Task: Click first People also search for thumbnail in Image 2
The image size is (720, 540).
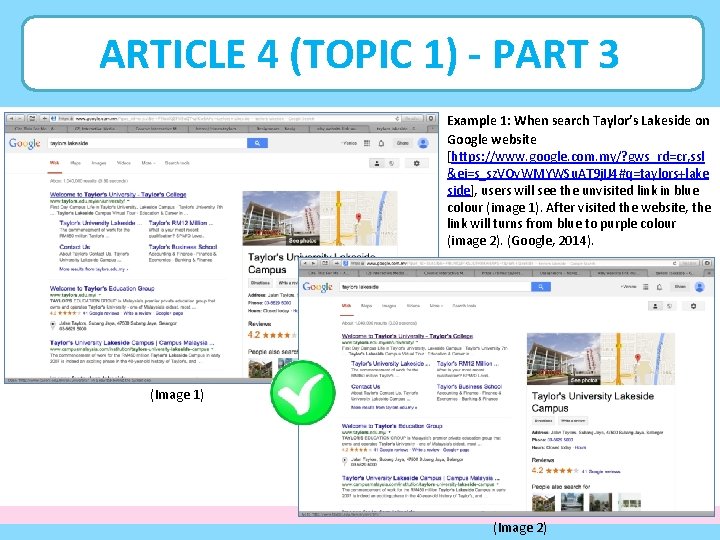Action: pyautogui.click(x=543, y=502)
